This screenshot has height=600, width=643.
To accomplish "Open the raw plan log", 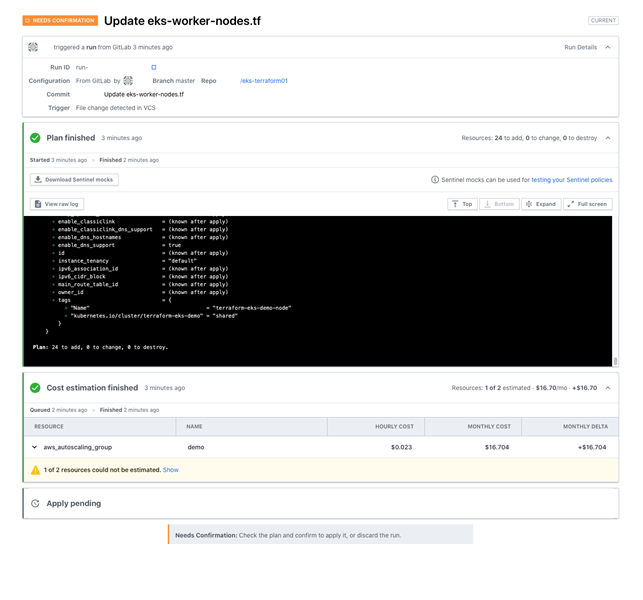I will pyautogui.click(x=57, y=204).
